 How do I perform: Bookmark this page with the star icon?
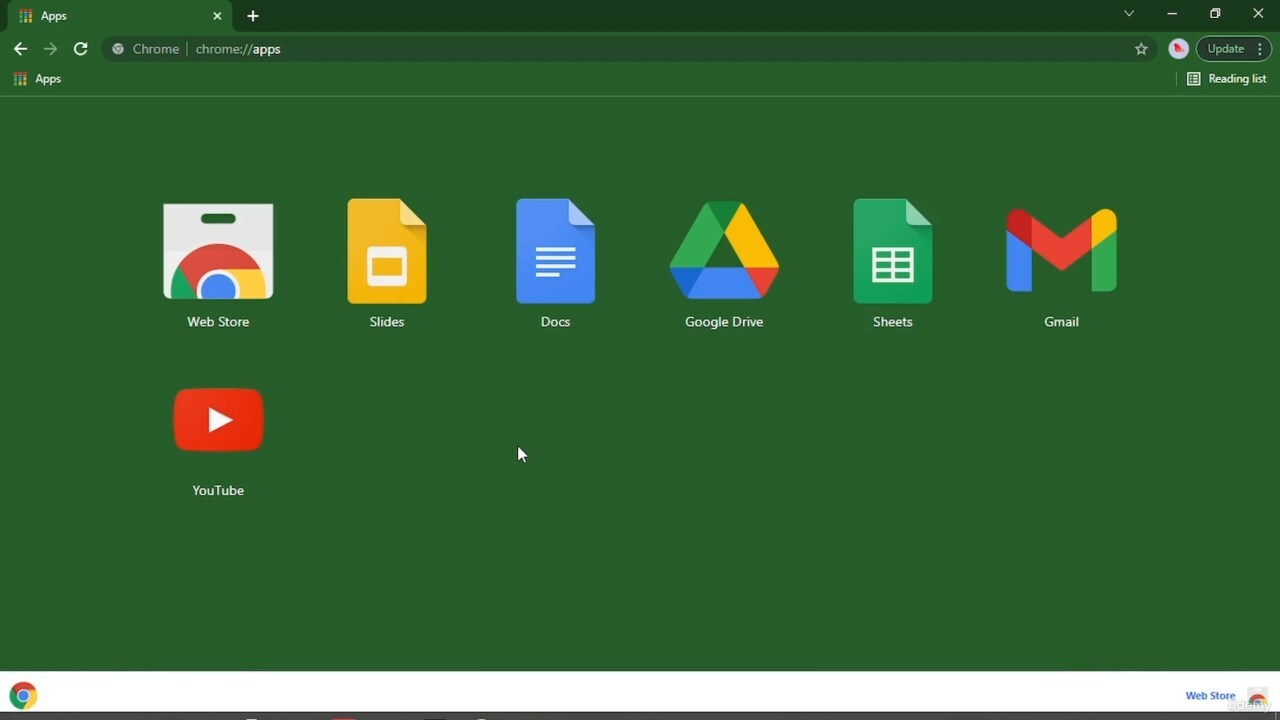pyautogui.click(x=1141, y=49)
